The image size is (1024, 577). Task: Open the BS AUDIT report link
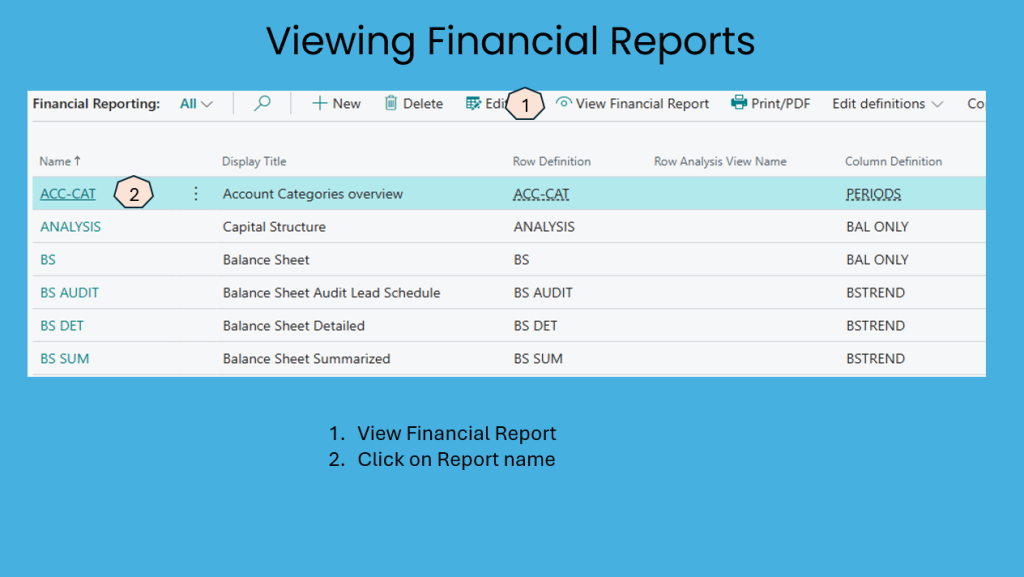(x=69, y=293)
